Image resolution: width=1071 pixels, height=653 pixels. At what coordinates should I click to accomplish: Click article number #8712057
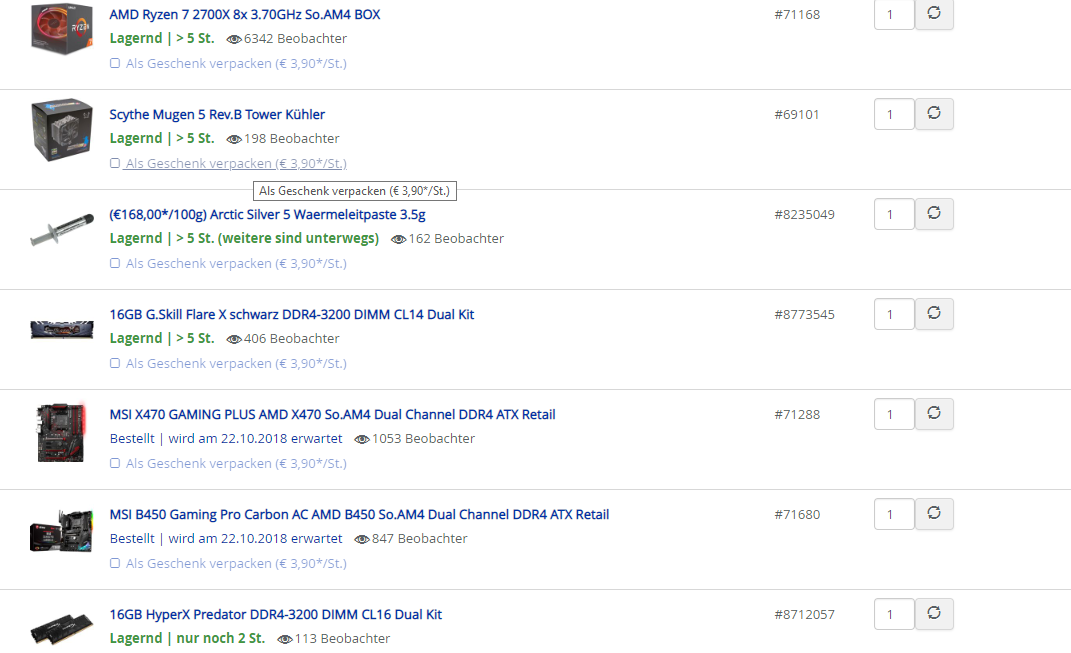pos(805,614)
